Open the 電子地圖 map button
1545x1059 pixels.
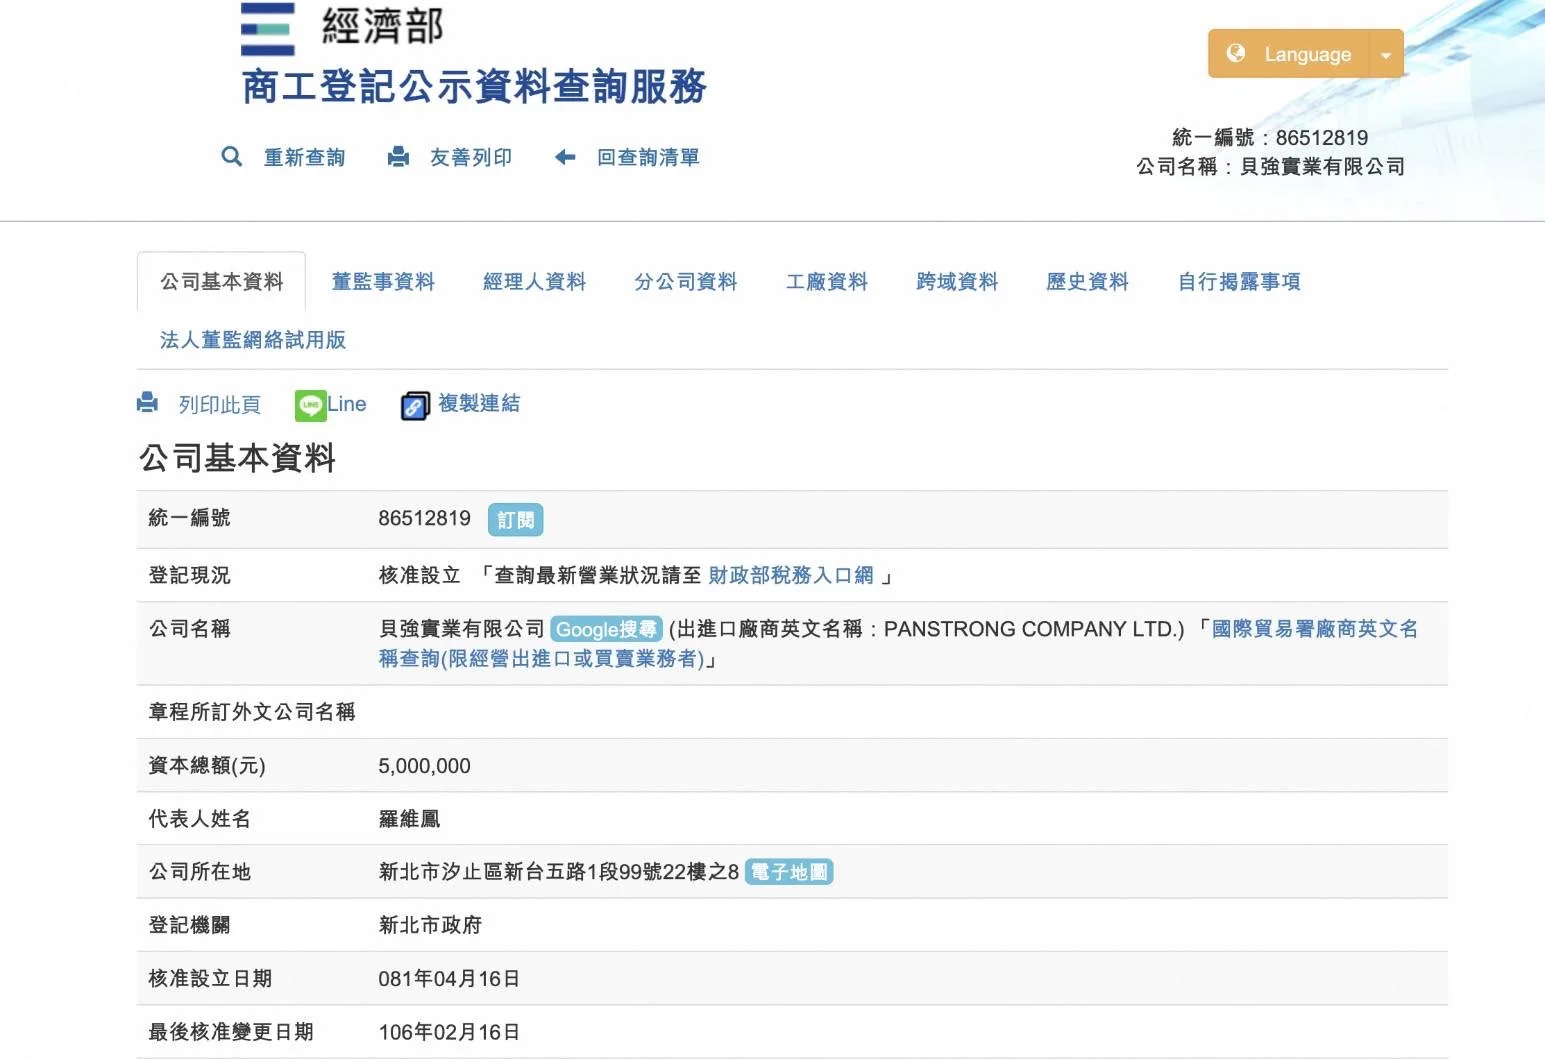(x=789, y=872)
